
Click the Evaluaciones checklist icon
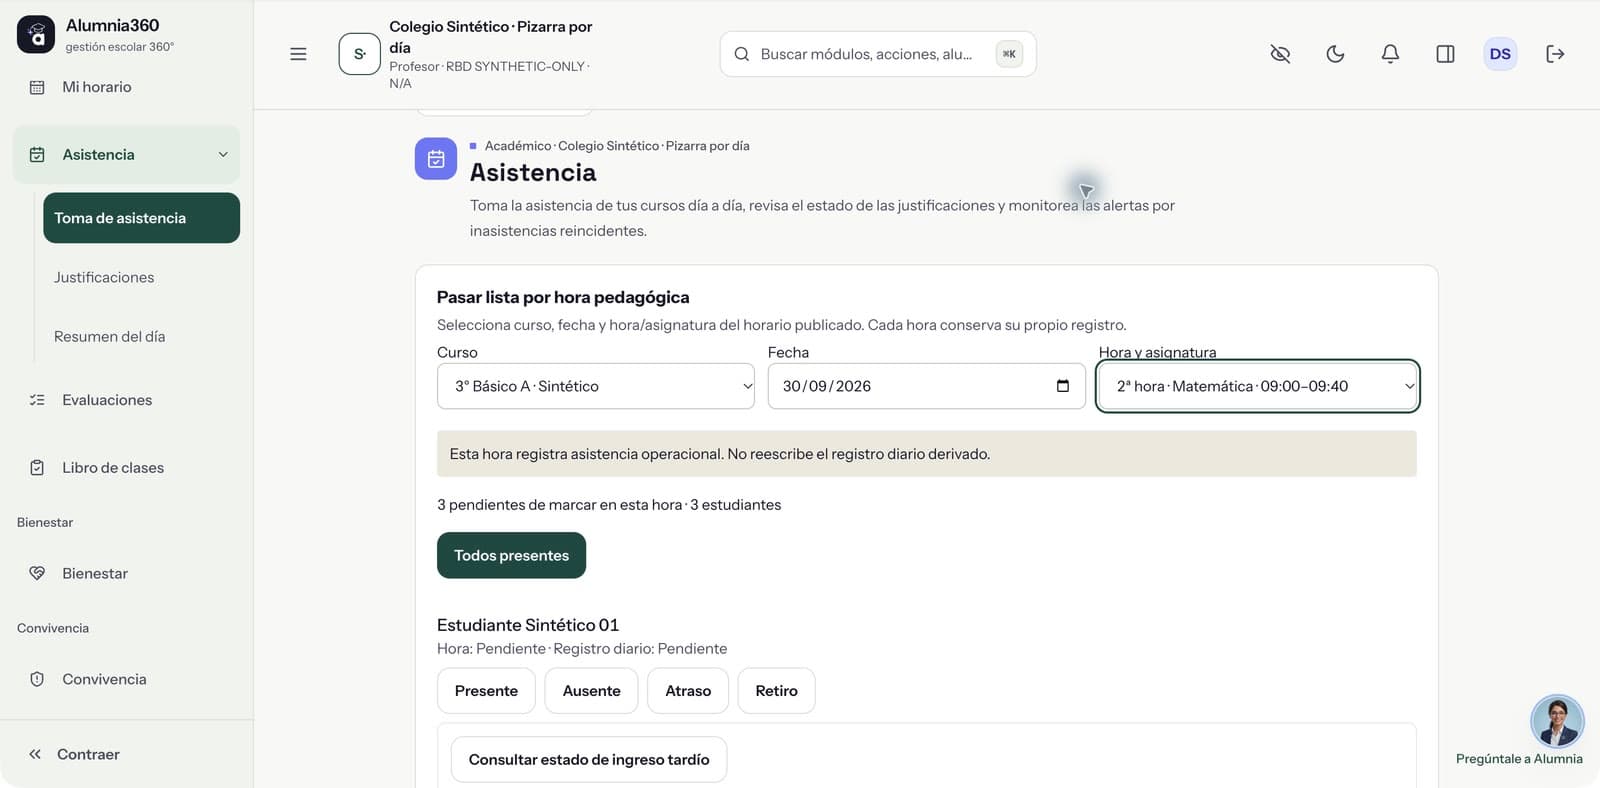(x=37, y=400)
